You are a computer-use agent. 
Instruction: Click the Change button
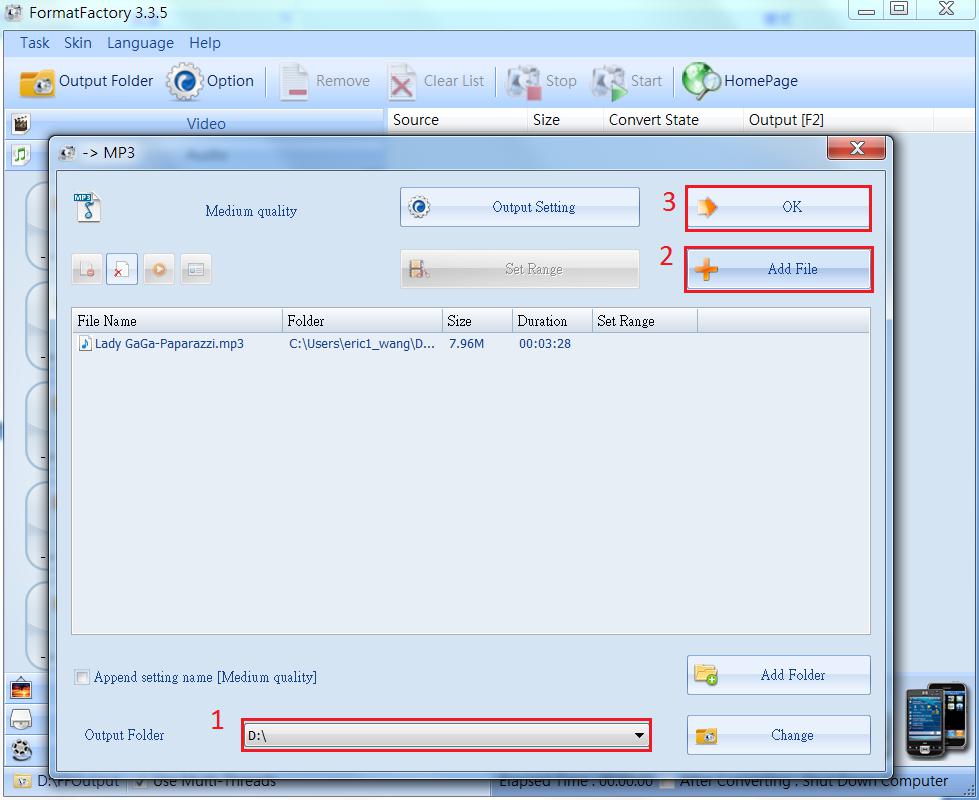[x=779, y=735]
